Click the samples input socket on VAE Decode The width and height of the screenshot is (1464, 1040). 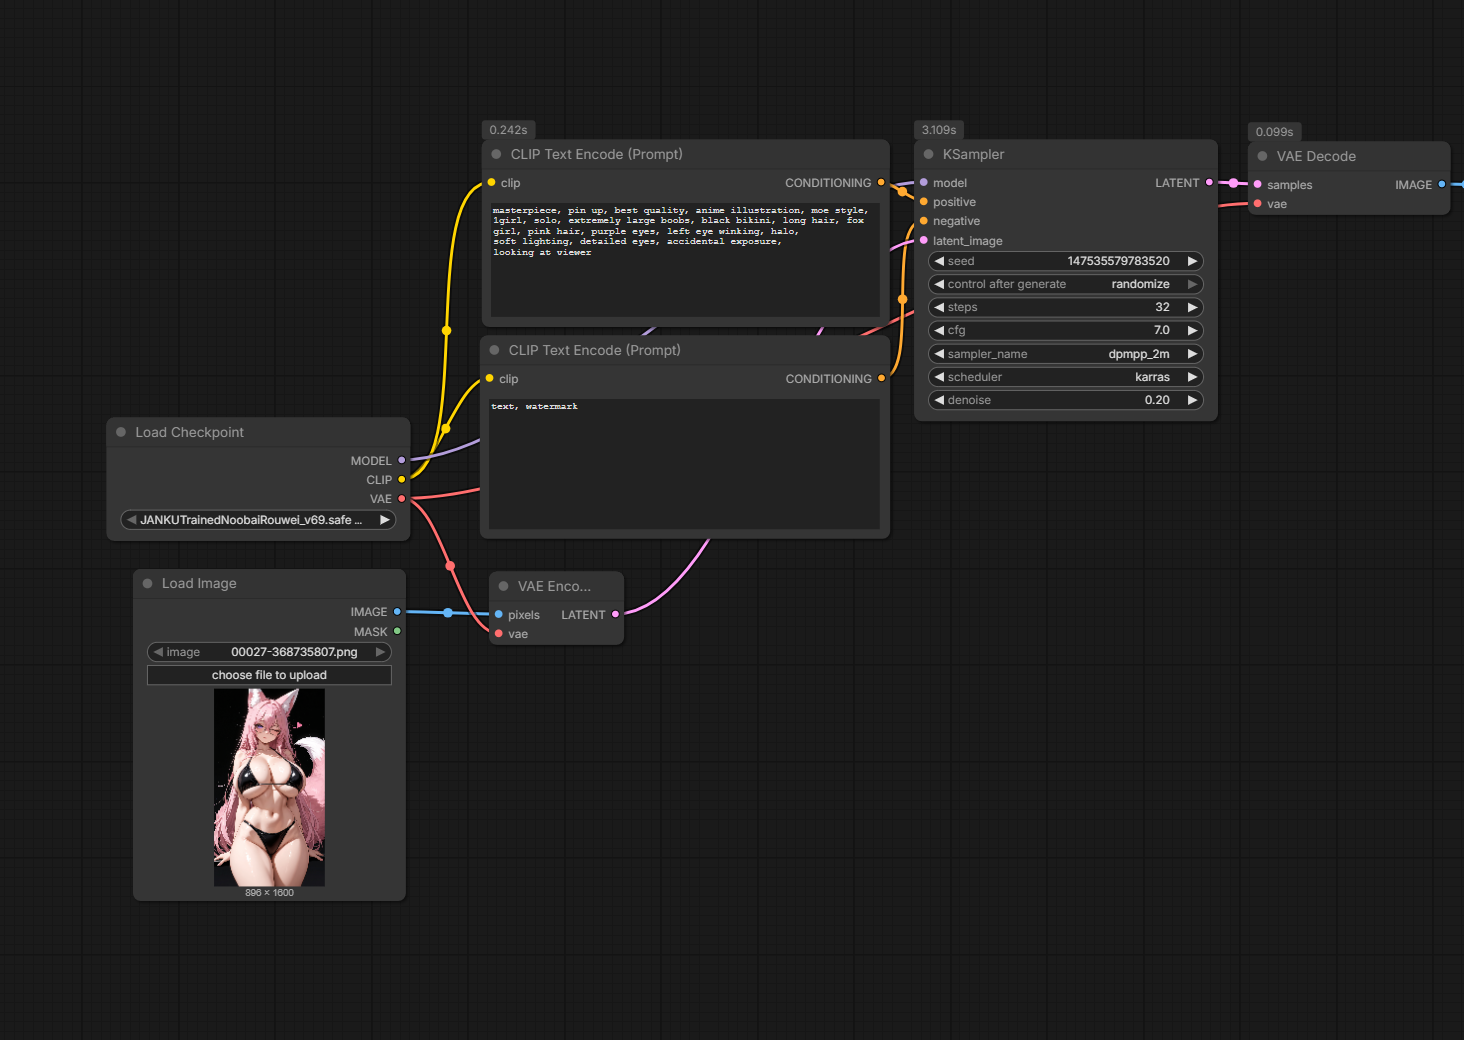(x=1257, y=185)
